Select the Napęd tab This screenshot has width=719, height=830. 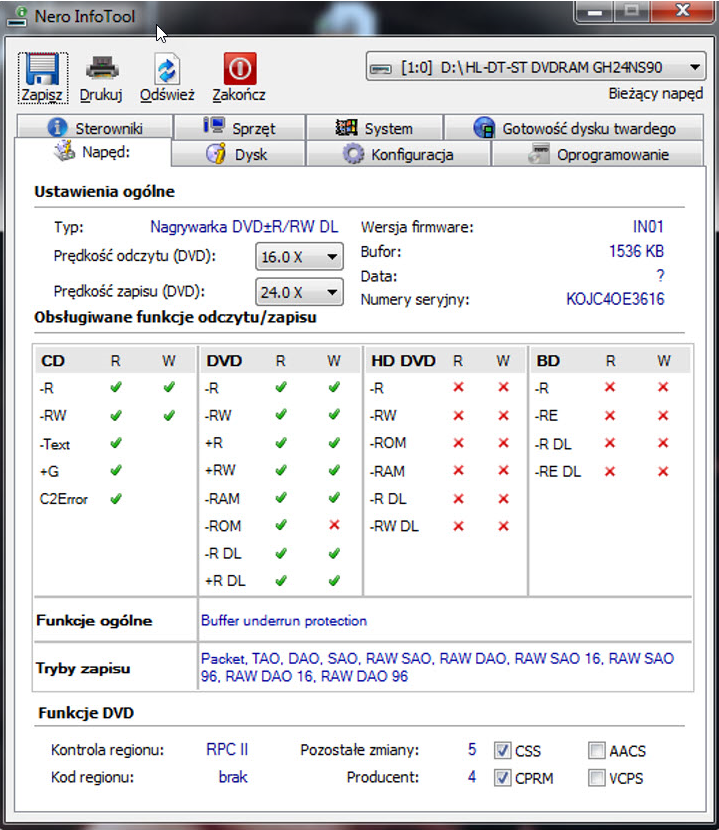(x=93, y=152)
